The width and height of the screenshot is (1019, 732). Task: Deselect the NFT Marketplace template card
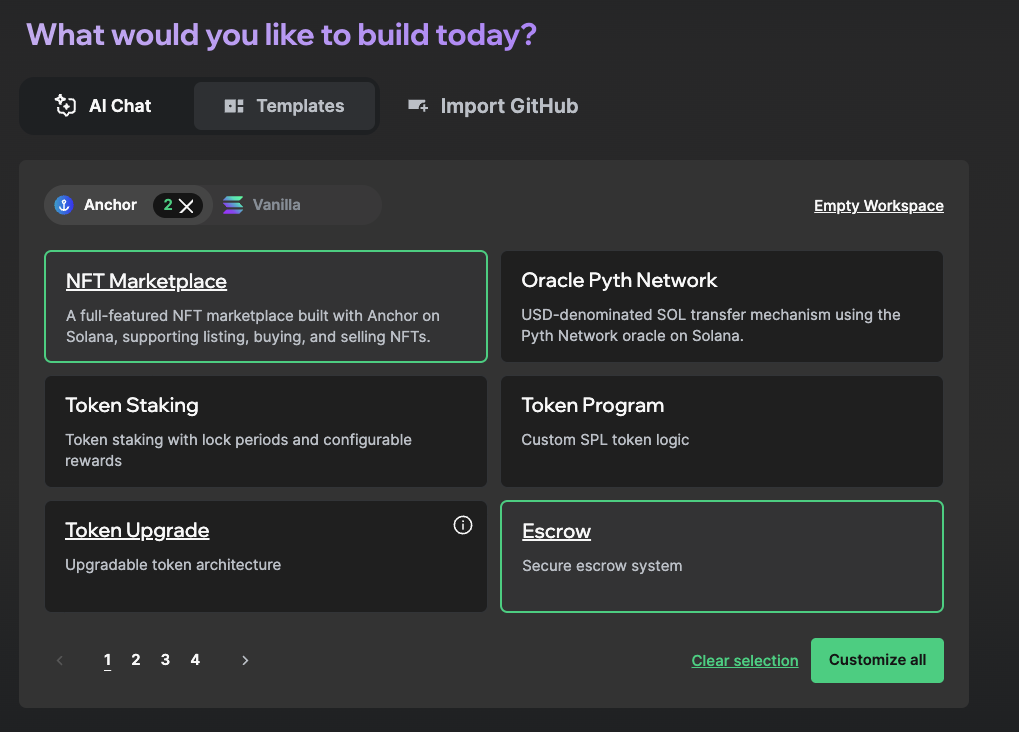265,306
